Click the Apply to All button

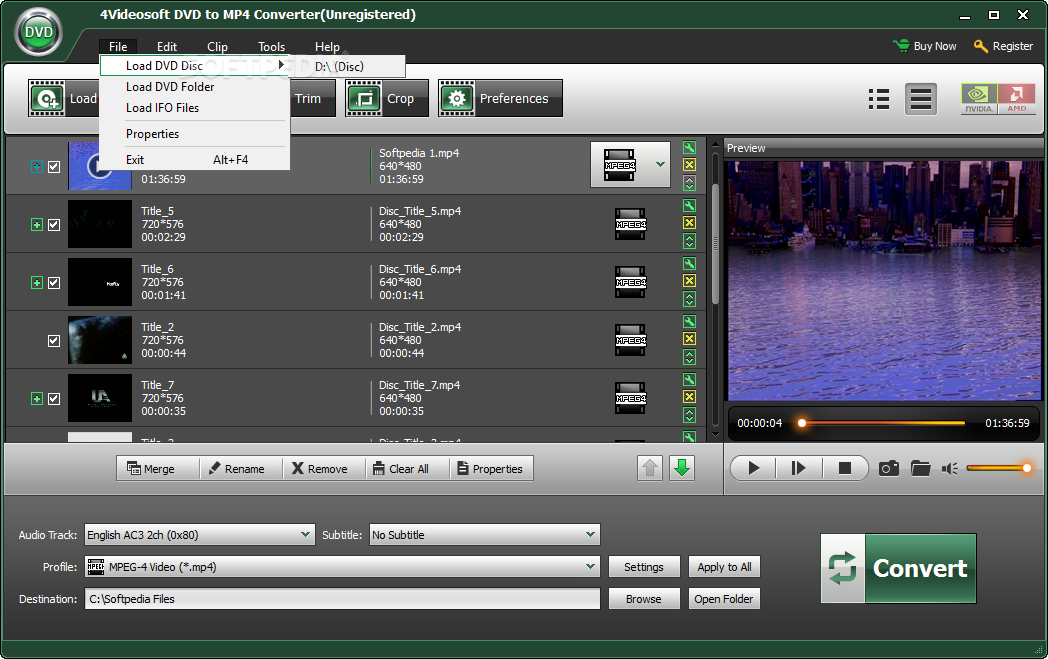click(724, 567)
